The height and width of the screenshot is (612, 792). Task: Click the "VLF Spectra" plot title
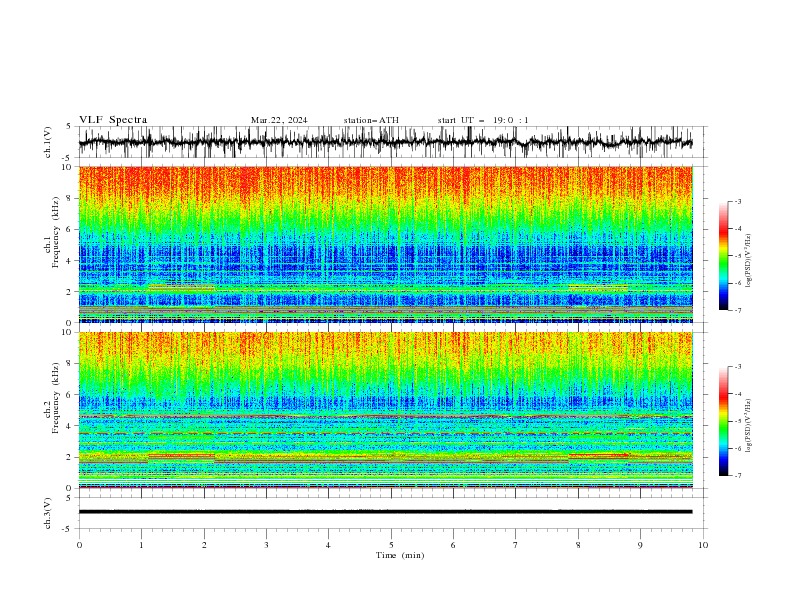pos(113,120)
